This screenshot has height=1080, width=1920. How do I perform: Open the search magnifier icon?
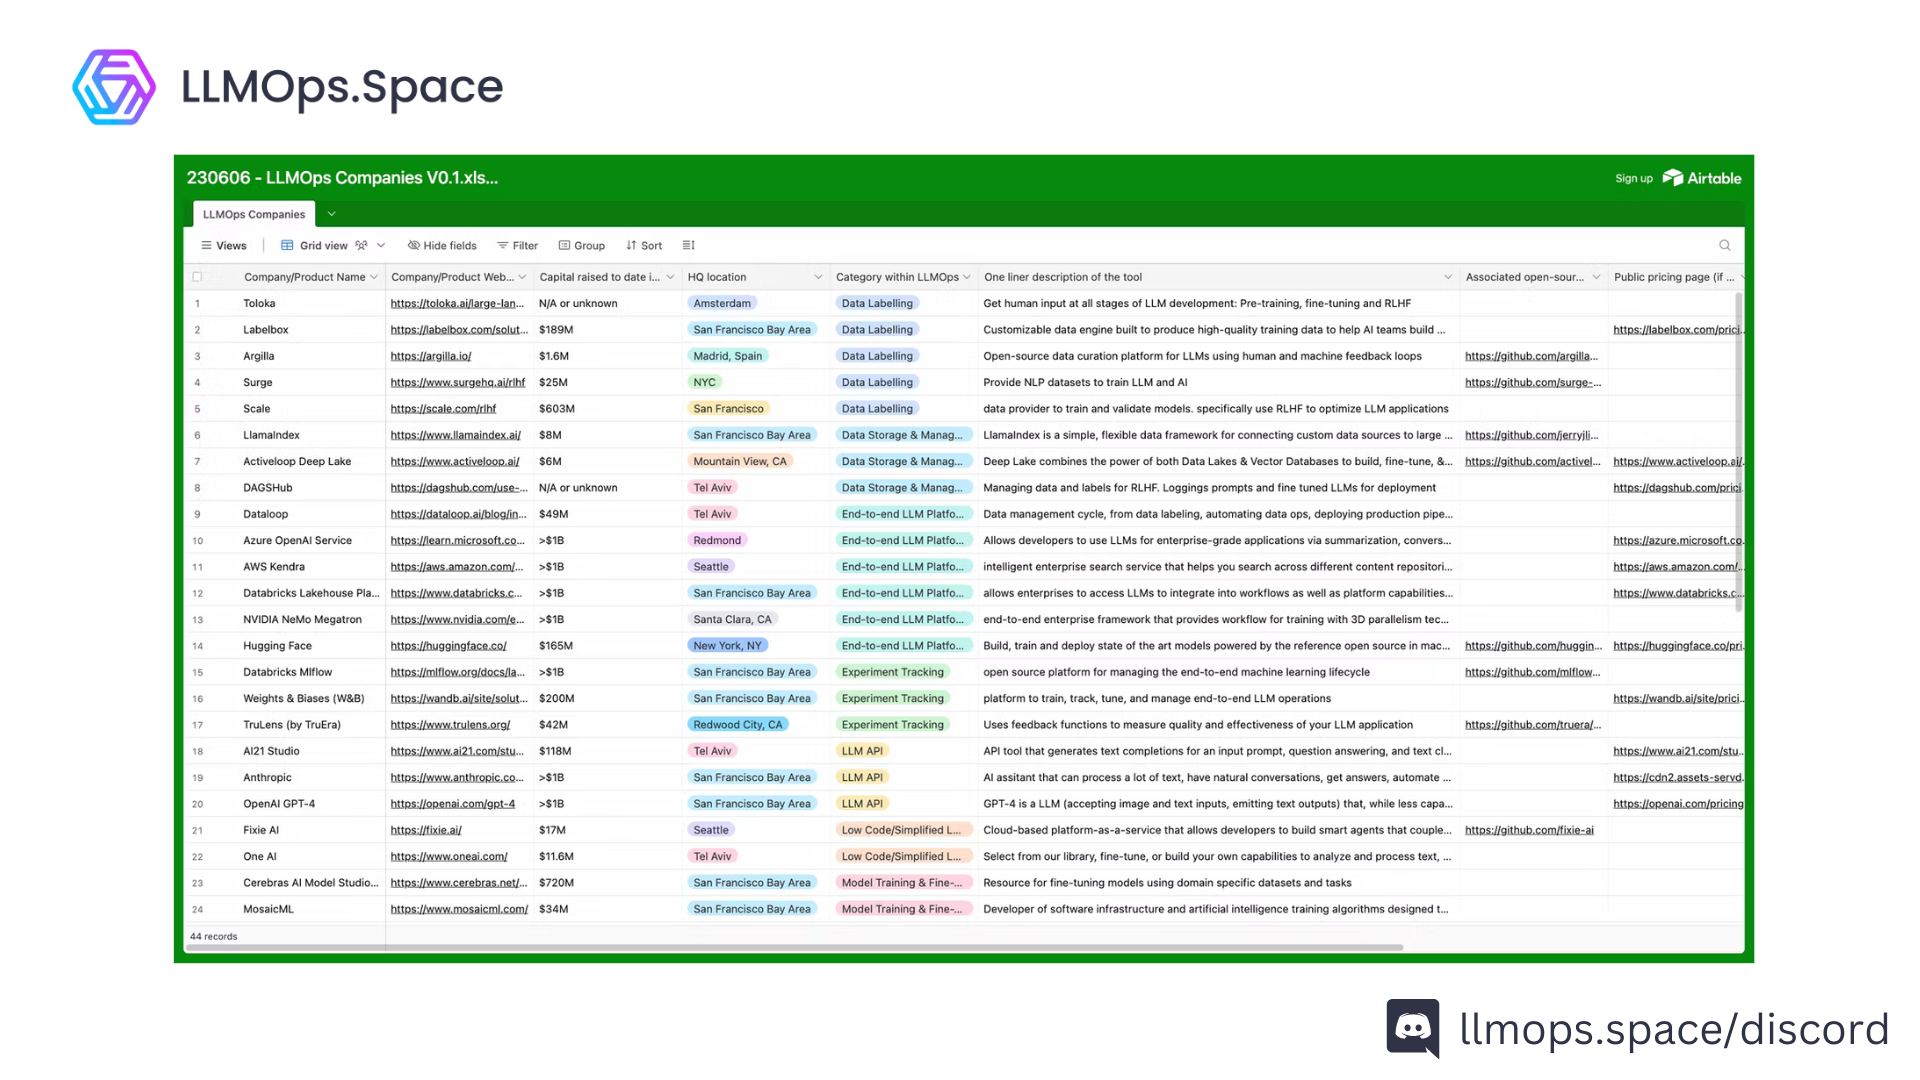click(x=1725, y=245)
